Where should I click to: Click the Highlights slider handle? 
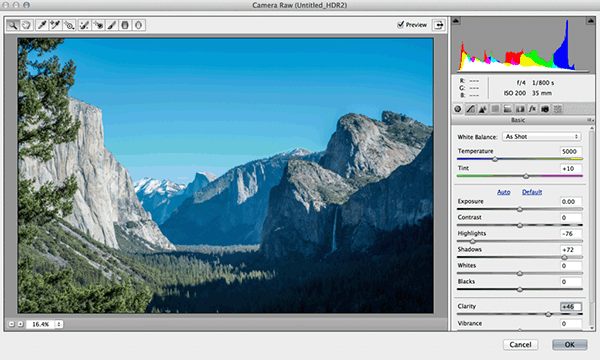click(473, 241)
